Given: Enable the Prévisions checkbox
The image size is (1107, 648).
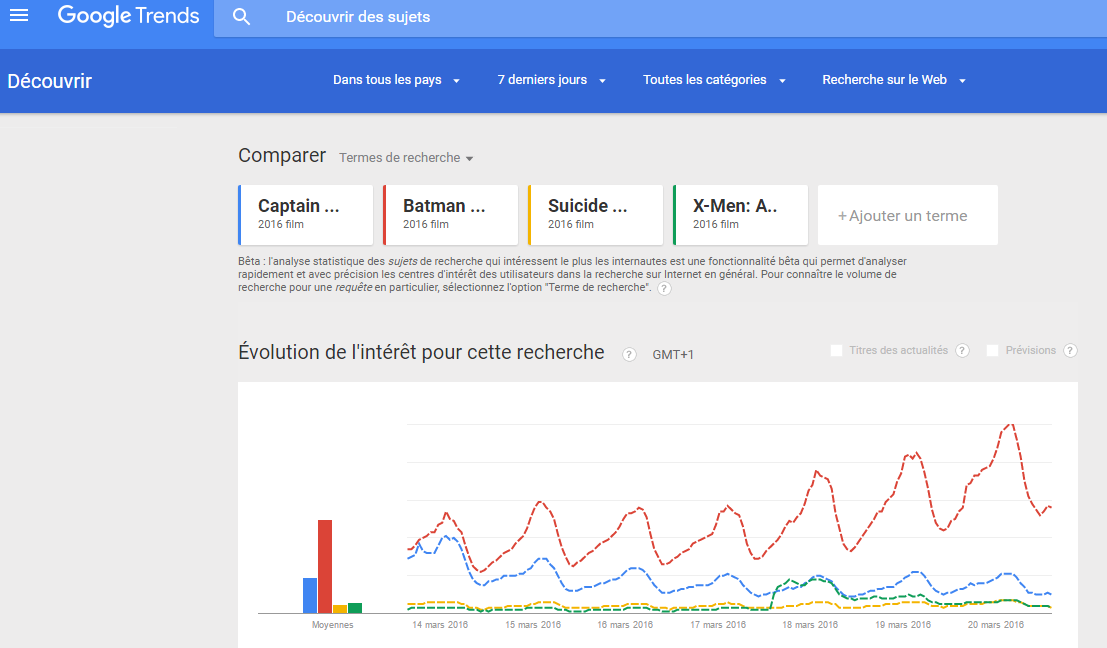Looking at the screenshot, I should click(993, 351).
